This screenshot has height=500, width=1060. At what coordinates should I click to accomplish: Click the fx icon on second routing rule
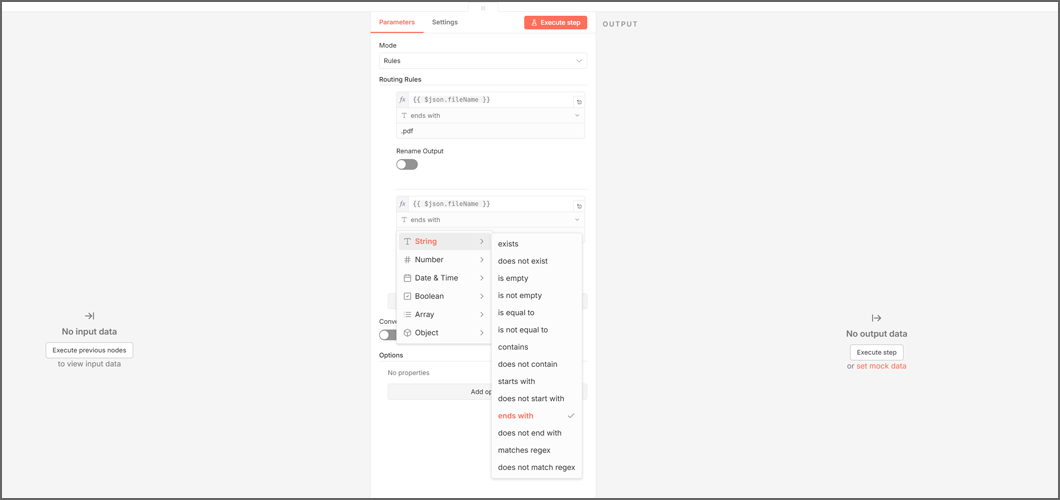(x=403, y=204)
